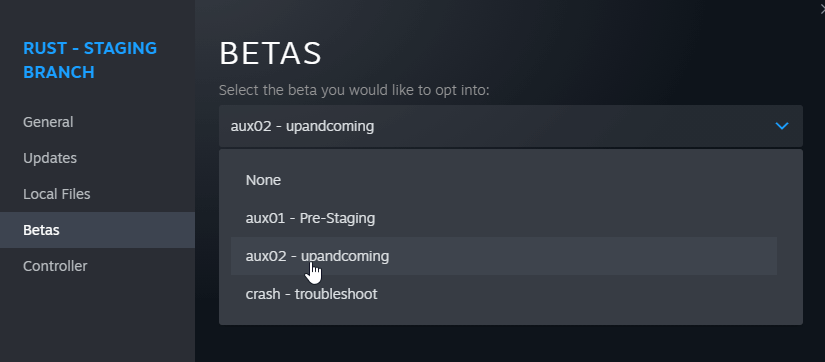Click the BETAS page heading
This screenshot has width=825, height=362.
(270, 54)
